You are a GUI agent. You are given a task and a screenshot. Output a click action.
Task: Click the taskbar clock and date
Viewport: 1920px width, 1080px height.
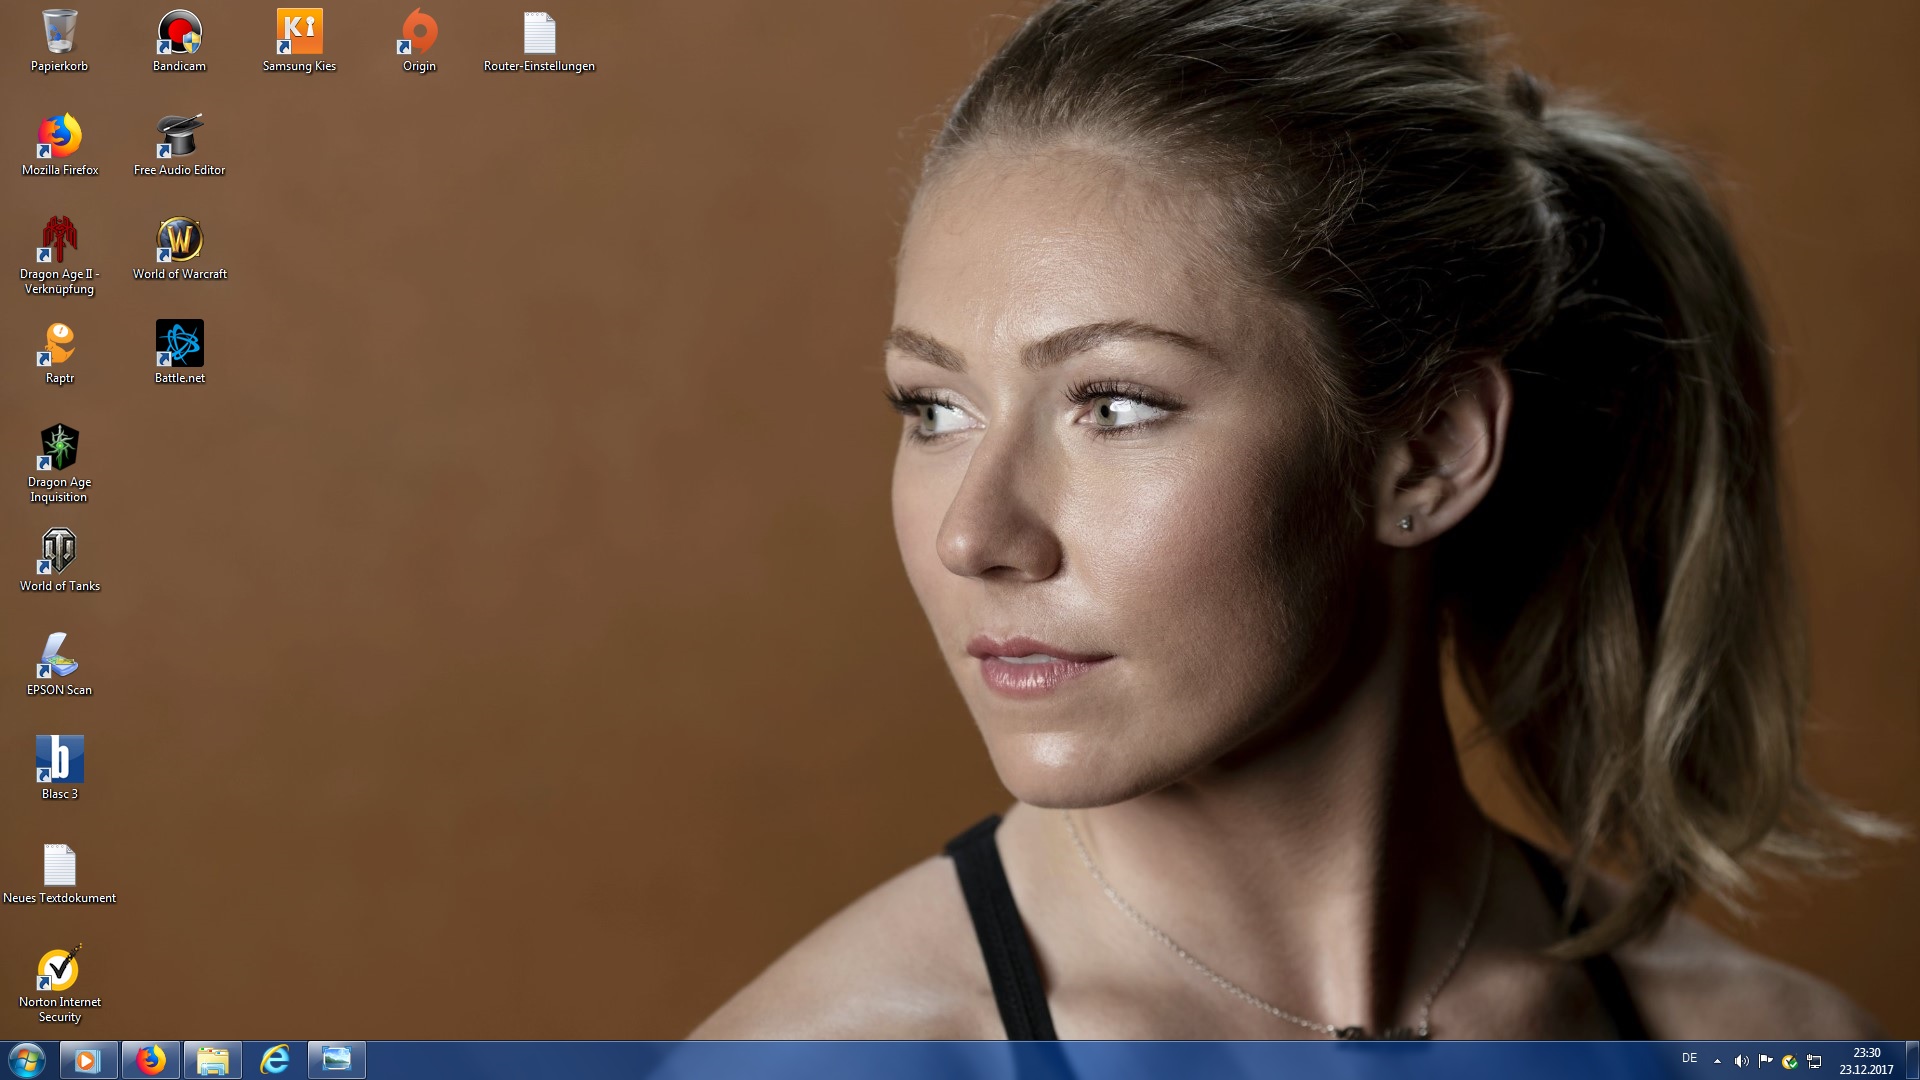pyautogui.click(x=1866, y=1061)
